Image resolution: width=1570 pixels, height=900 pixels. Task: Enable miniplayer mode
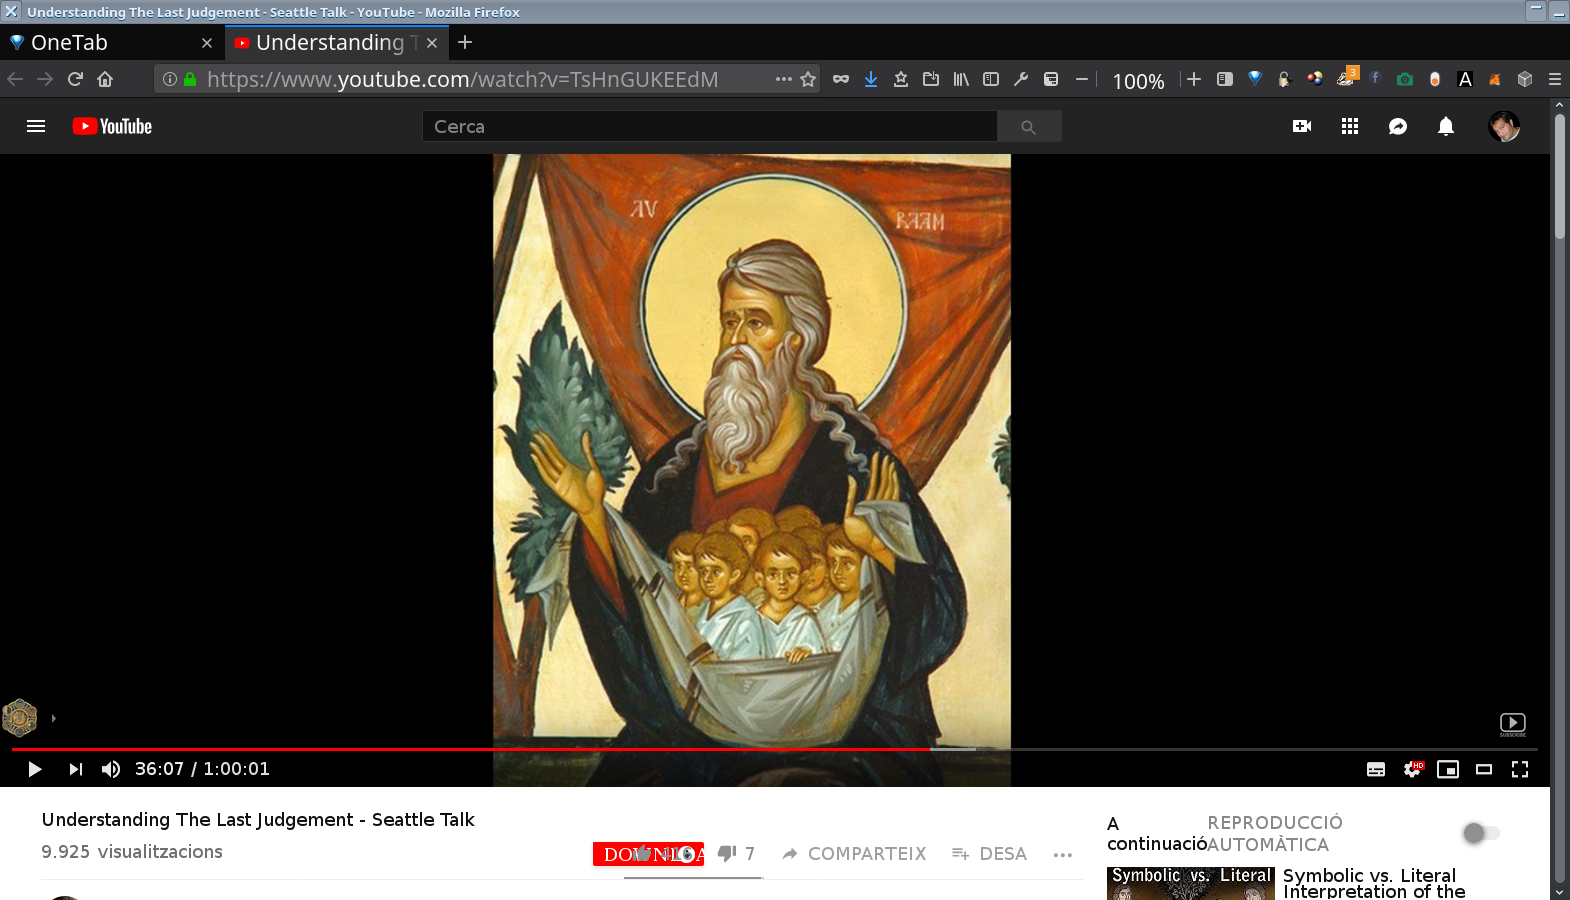[1448, 769]
